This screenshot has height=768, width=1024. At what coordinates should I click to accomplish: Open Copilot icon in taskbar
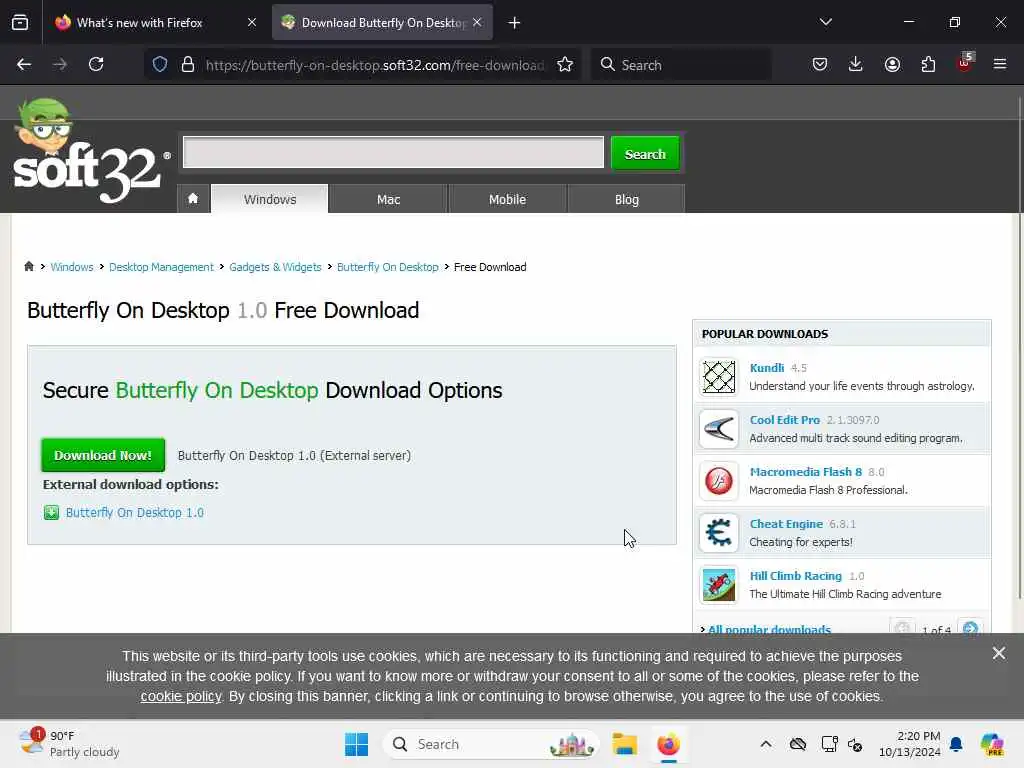coord(991,744)
